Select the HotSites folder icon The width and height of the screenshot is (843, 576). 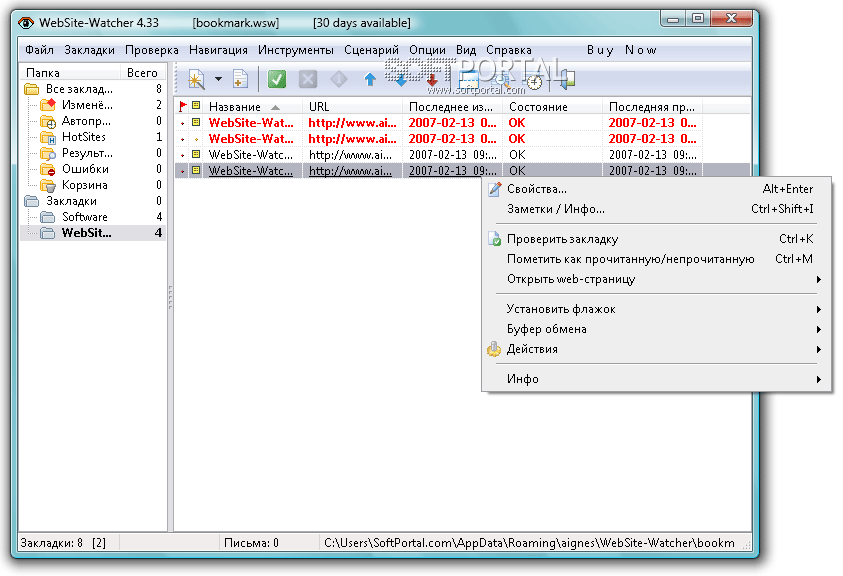48,137
